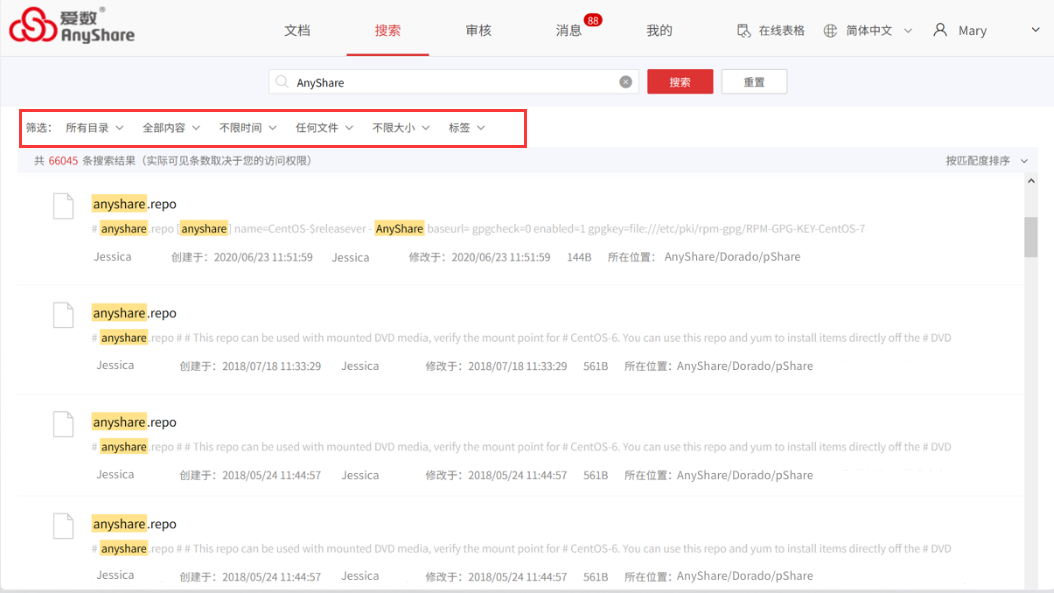Expand the 不限时间 time filter
1054x593 pixels.
[248, 128]
